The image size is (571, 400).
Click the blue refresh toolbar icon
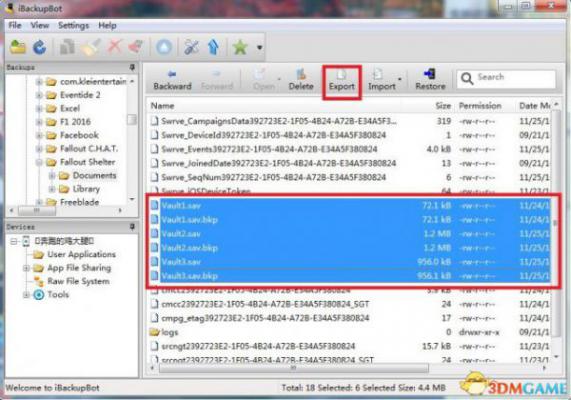(40, 47)
